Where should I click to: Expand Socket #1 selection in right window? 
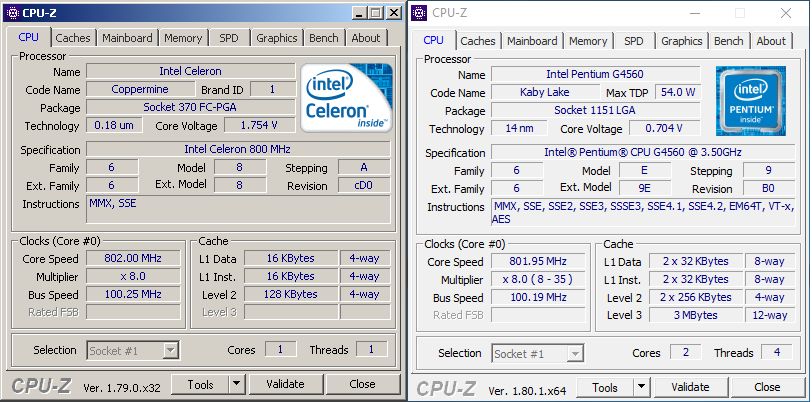click(574, 354)
